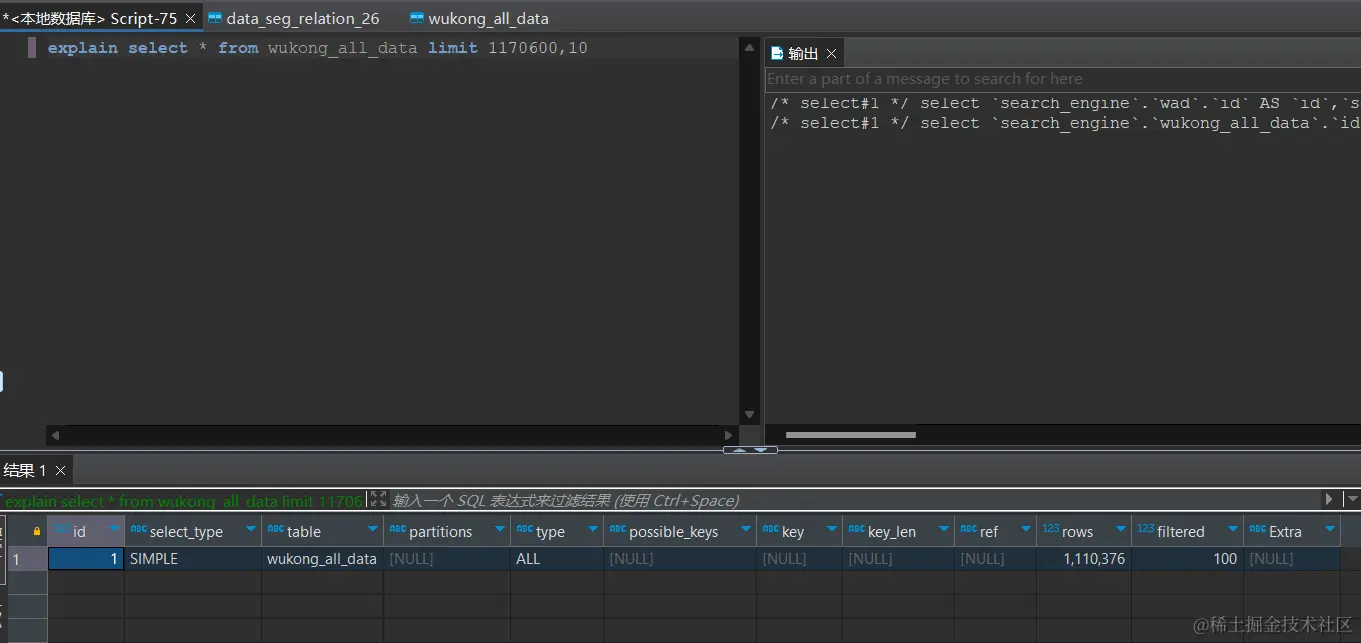Click the table icon on wukong_all_data tab

[x=417, y=18]
